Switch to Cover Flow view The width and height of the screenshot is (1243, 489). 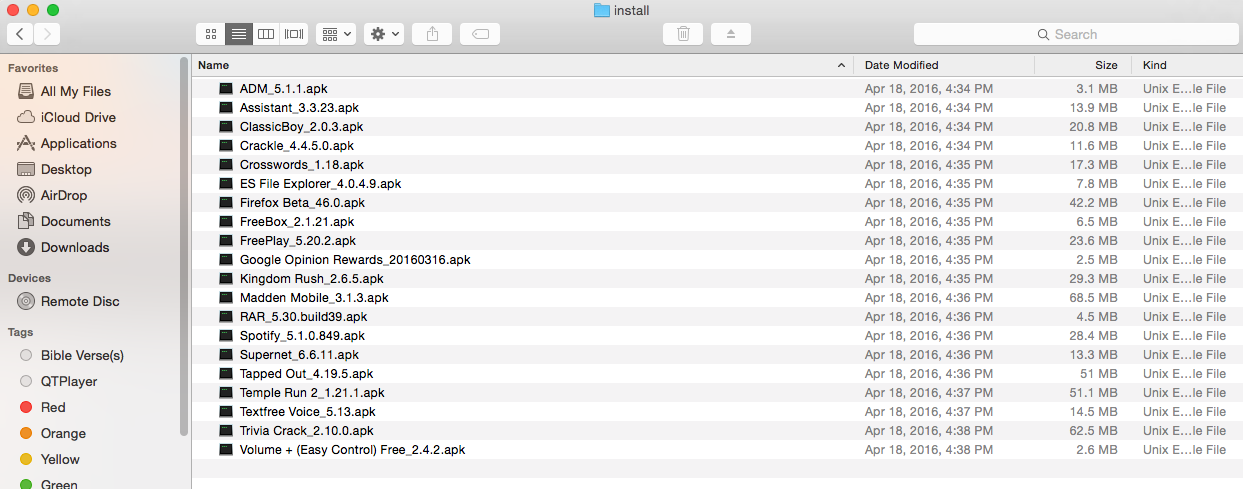coord(294,34)
